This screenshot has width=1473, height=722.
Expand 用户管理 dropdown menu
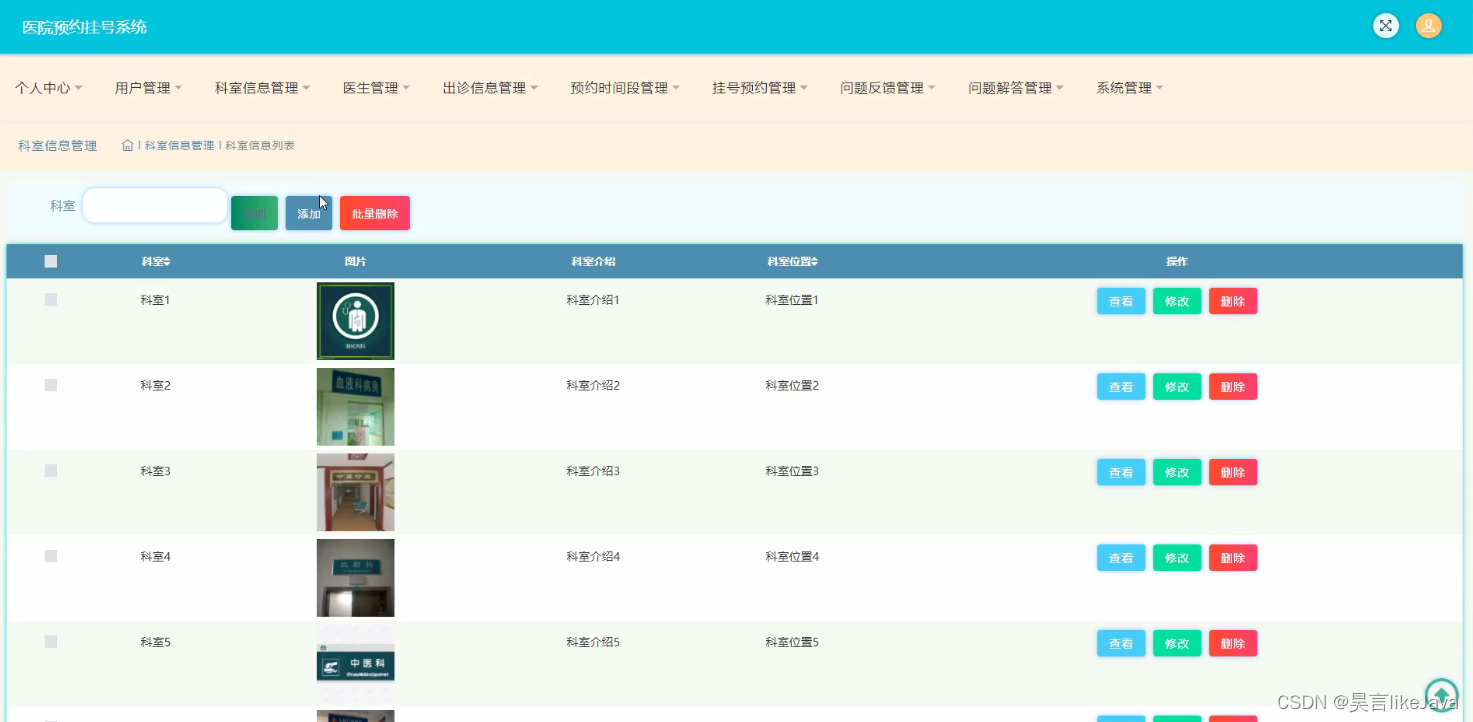(x=148, y=88)
